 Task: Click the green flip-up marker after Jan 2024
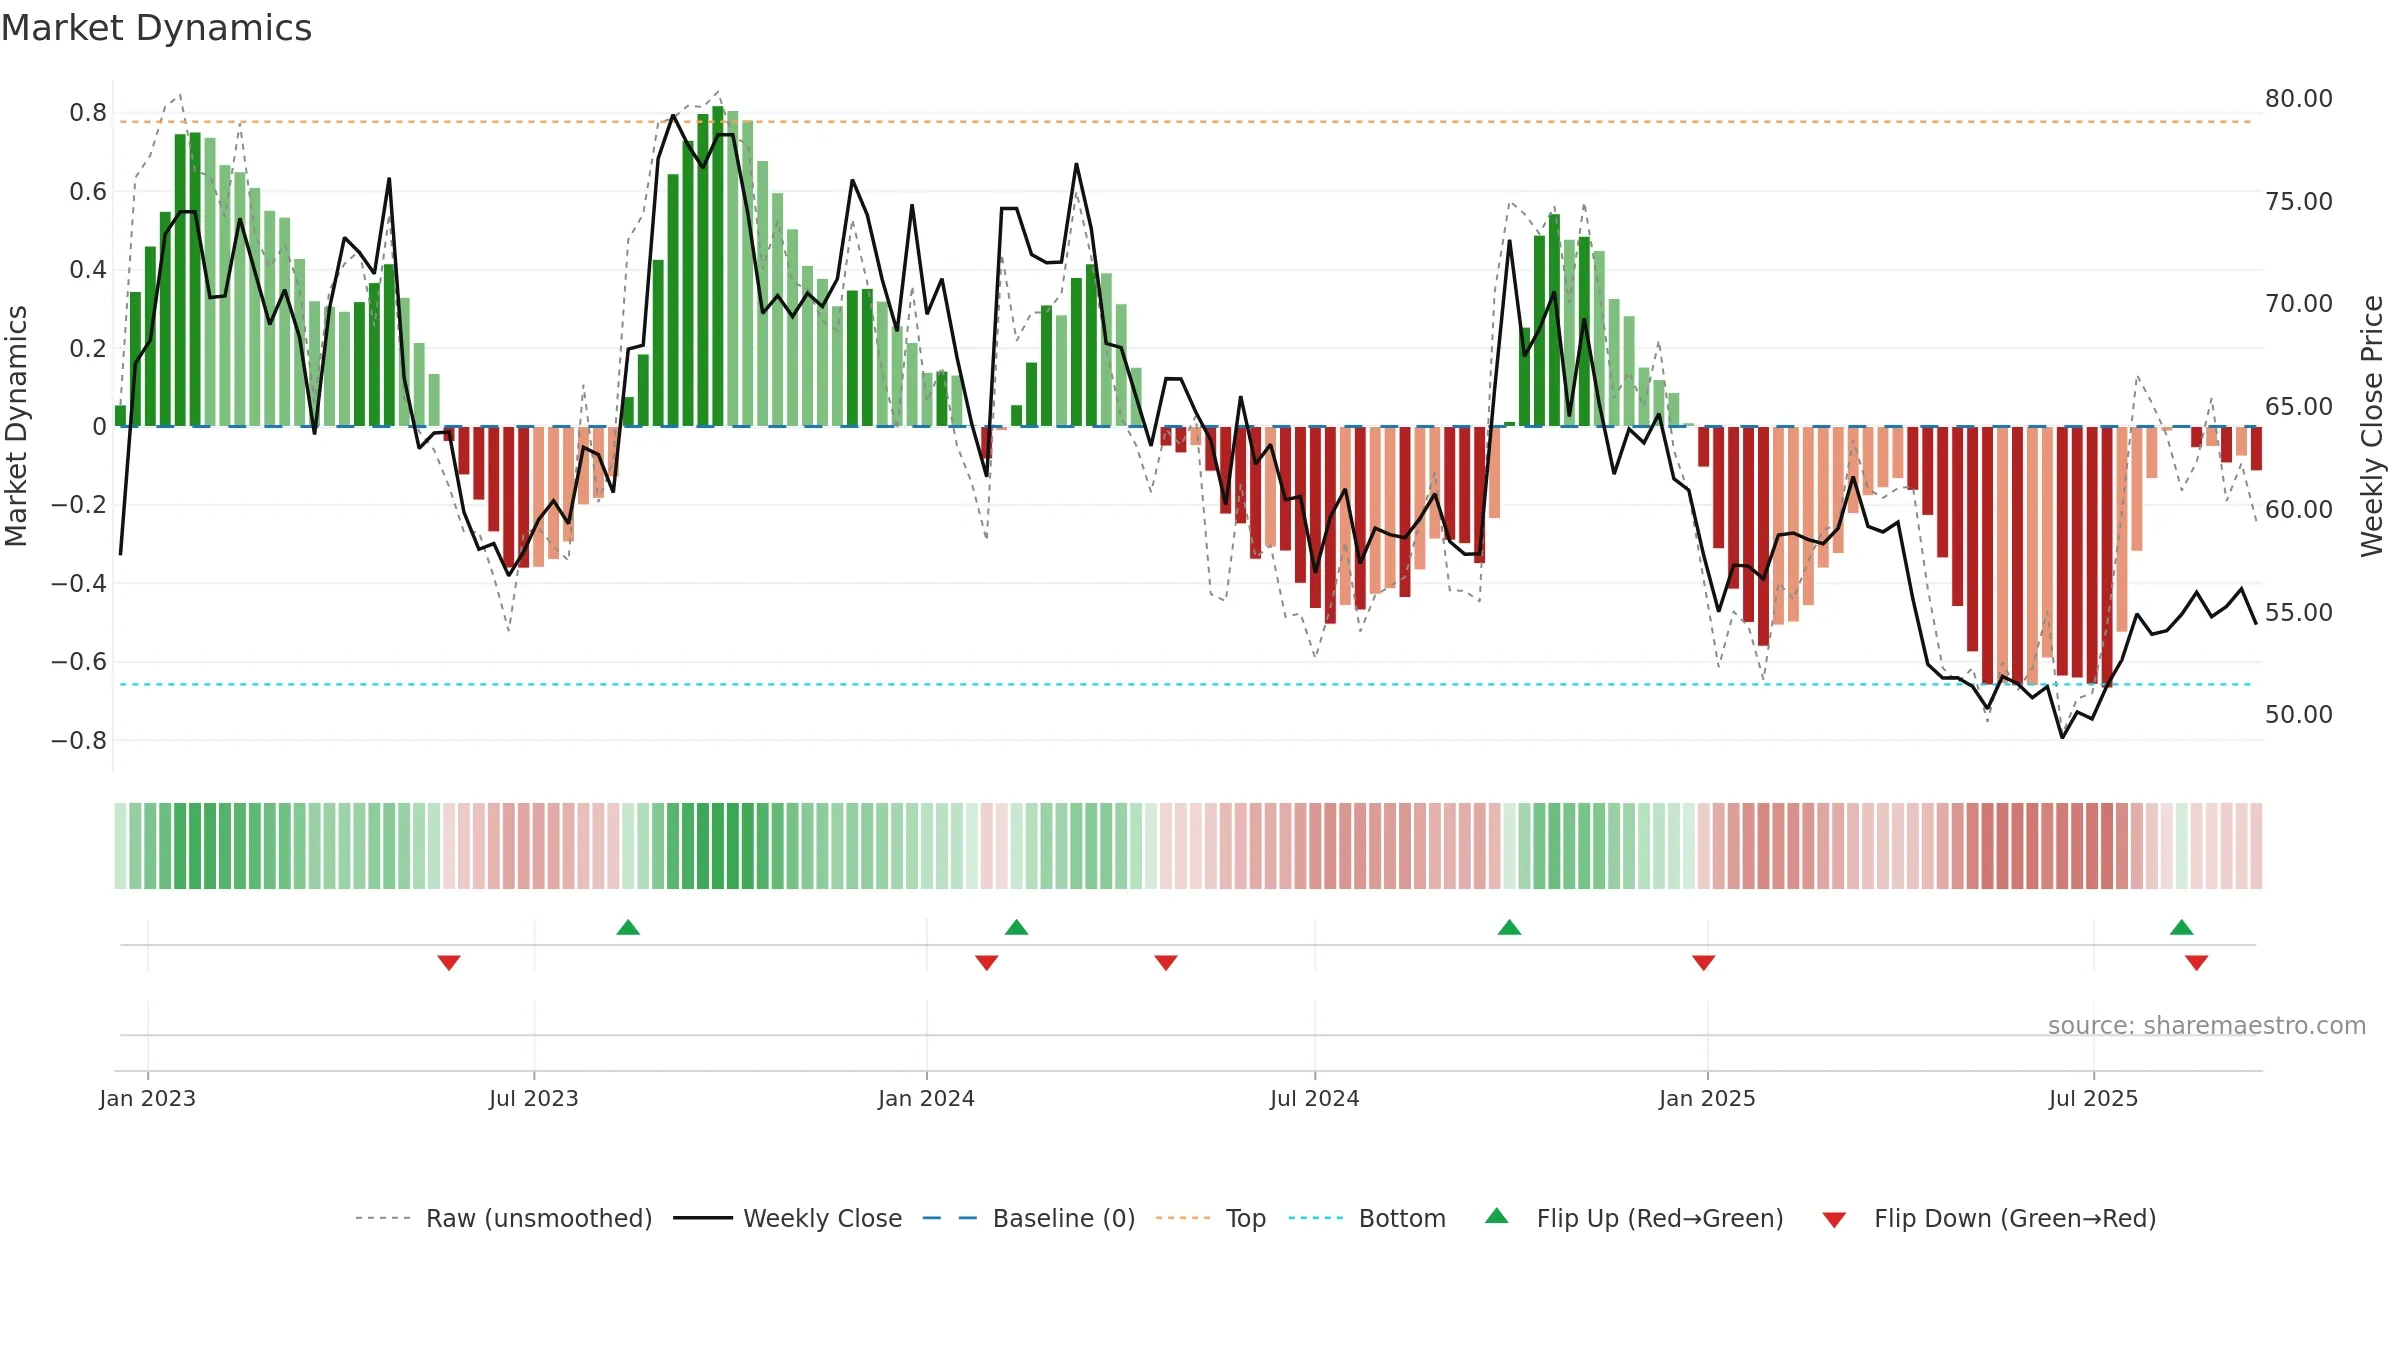(1016, 927)
